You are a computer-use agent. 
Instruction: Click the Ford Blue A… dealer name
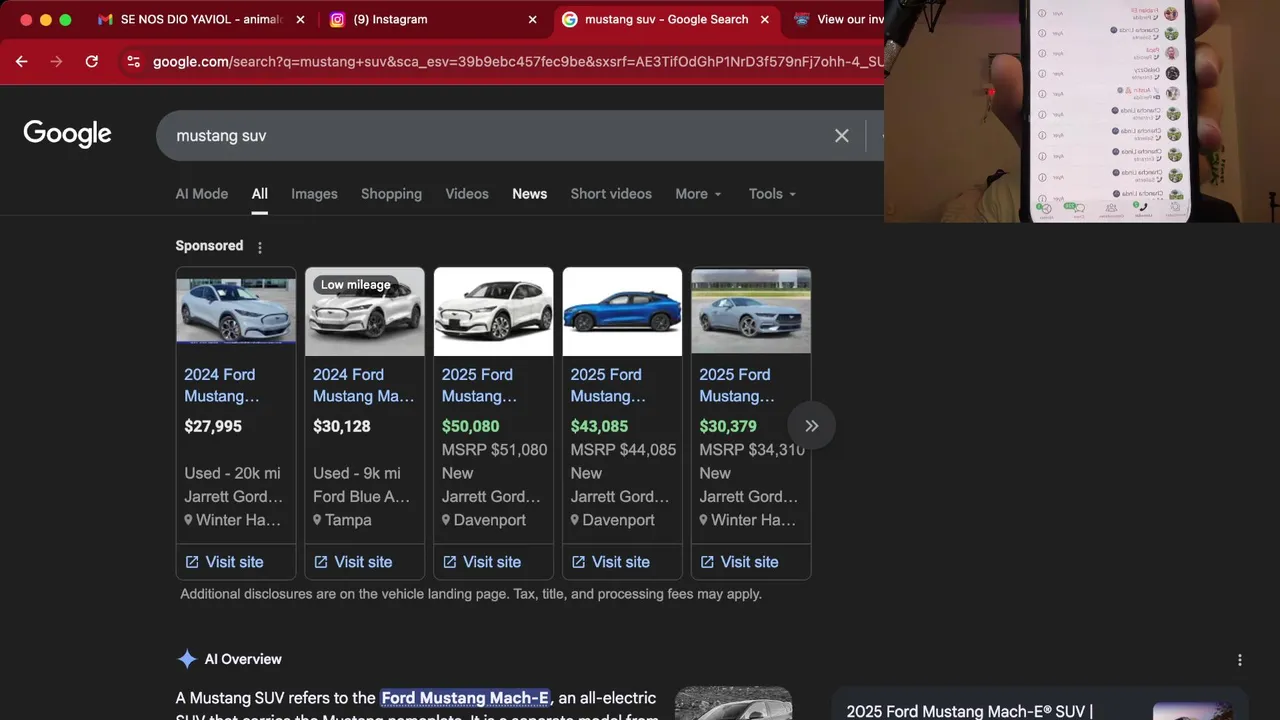(x=362, y=497)
